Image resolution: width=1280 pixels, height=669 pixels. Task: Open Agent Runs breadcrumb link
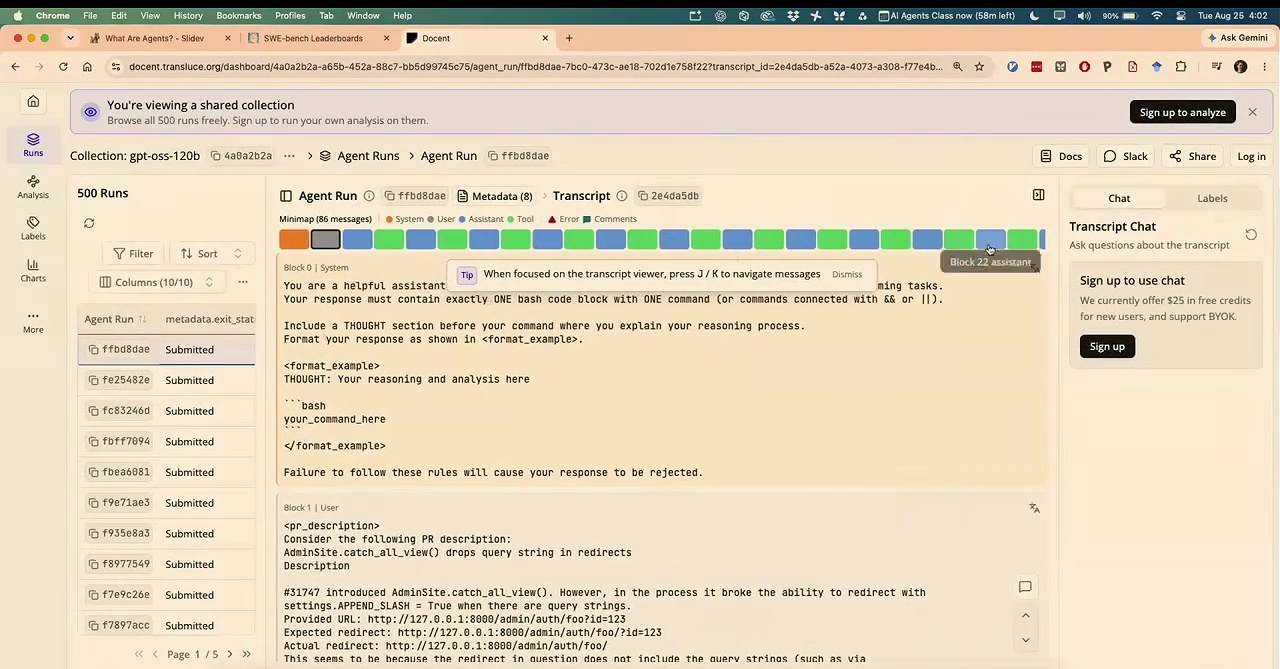tap(360, 156)
